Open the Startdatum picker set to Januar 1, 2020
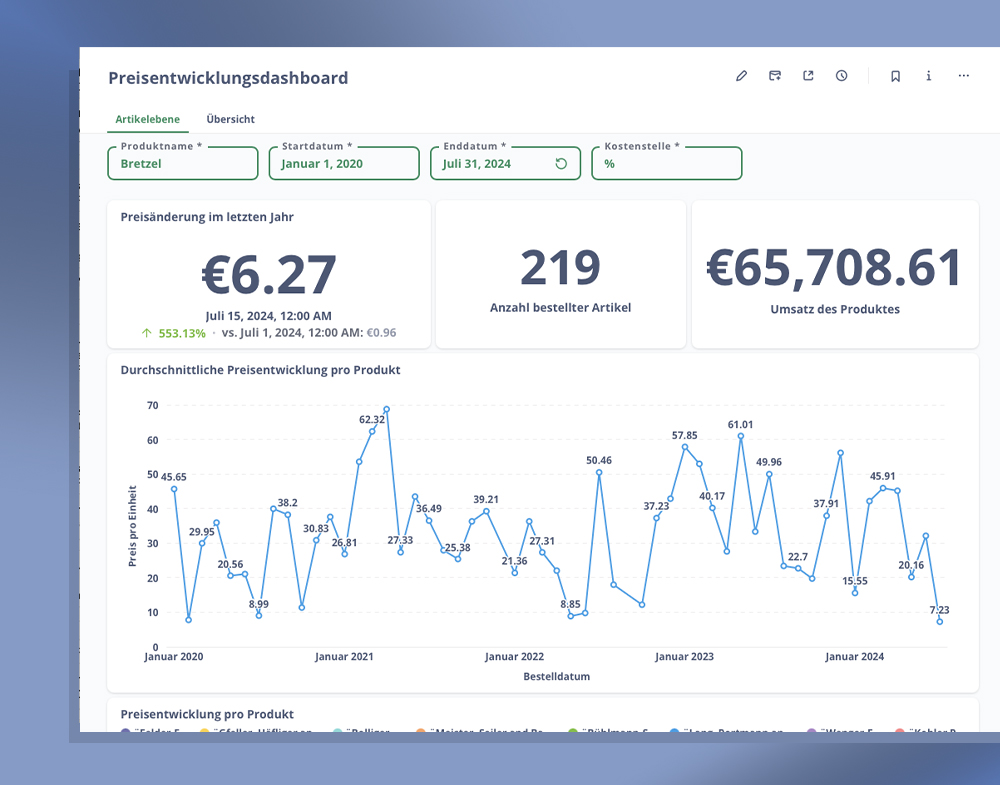 (x=343, y=164)
